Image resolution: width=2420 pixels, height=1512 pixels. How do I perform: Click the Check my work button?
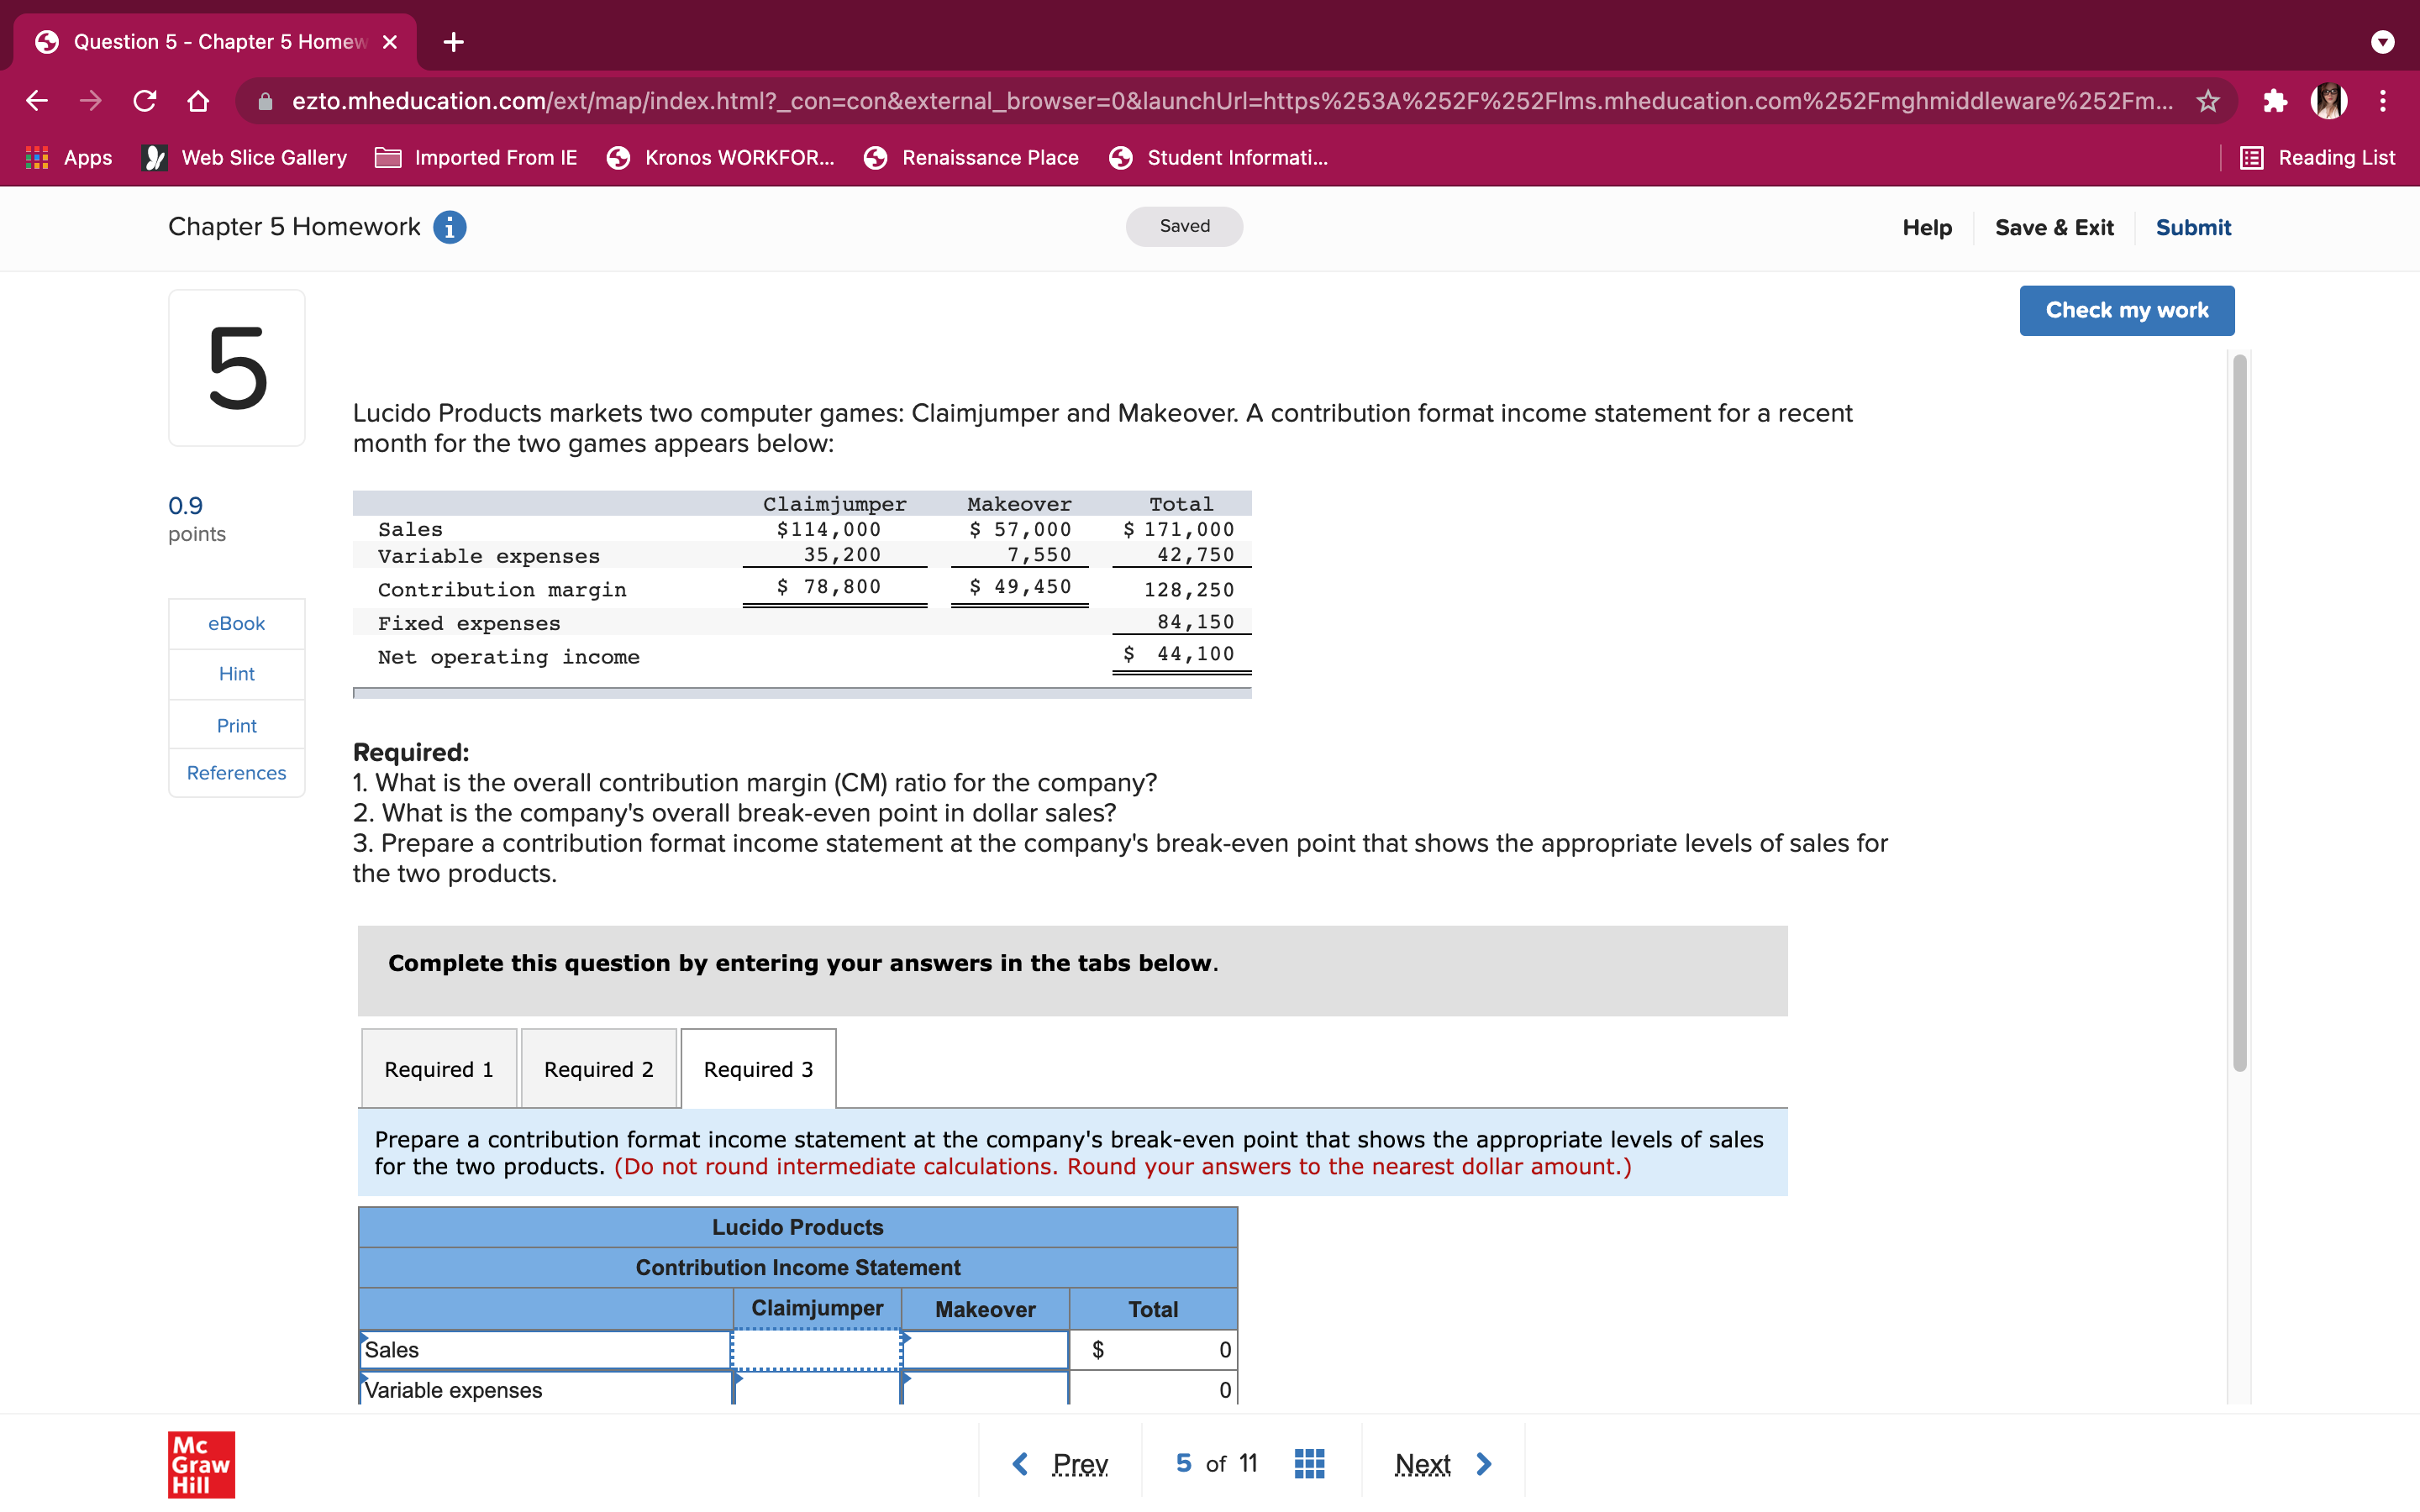pos(2127,310)
